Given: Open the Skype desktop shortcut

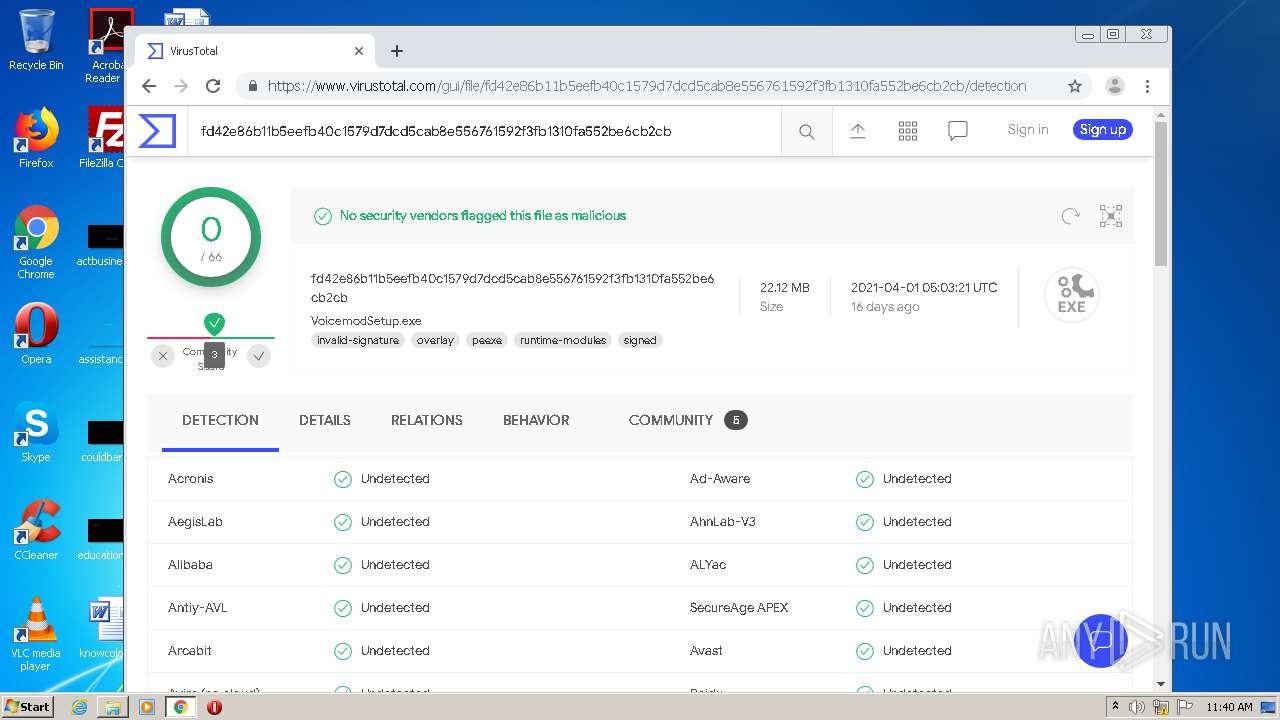Looking at the screenshot, I should click(36, 432).
